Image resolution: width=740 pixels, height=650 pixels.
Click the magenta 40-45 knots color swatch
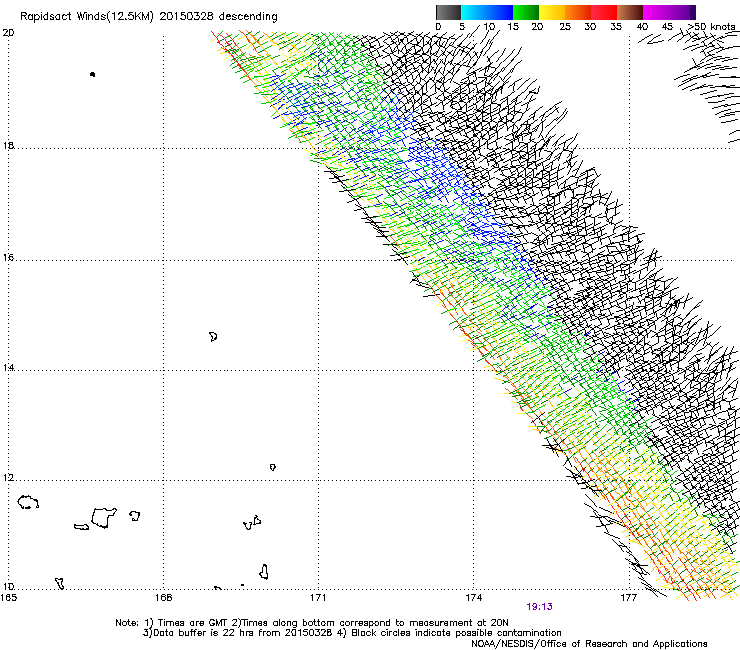tap(656, 12)
